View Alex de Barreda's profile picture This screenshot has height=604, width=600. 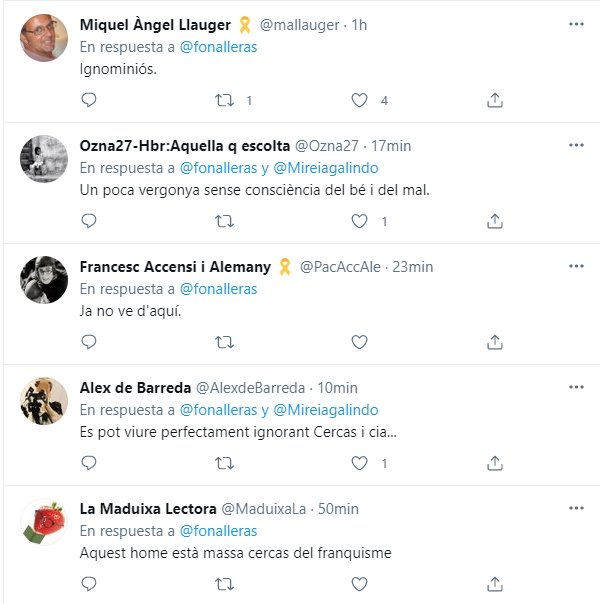[44, 401]
